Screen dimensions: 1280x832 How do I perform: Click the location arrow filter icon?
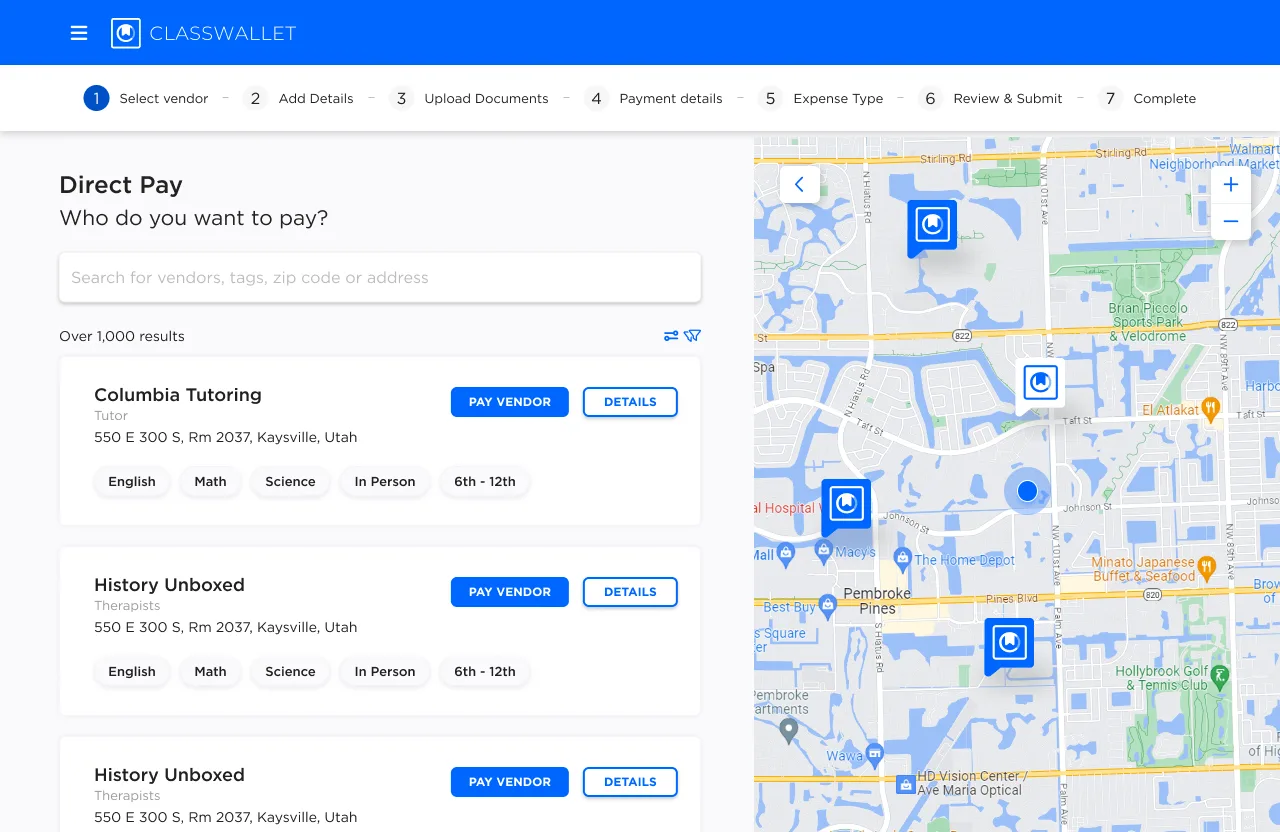tap(692, 336)
